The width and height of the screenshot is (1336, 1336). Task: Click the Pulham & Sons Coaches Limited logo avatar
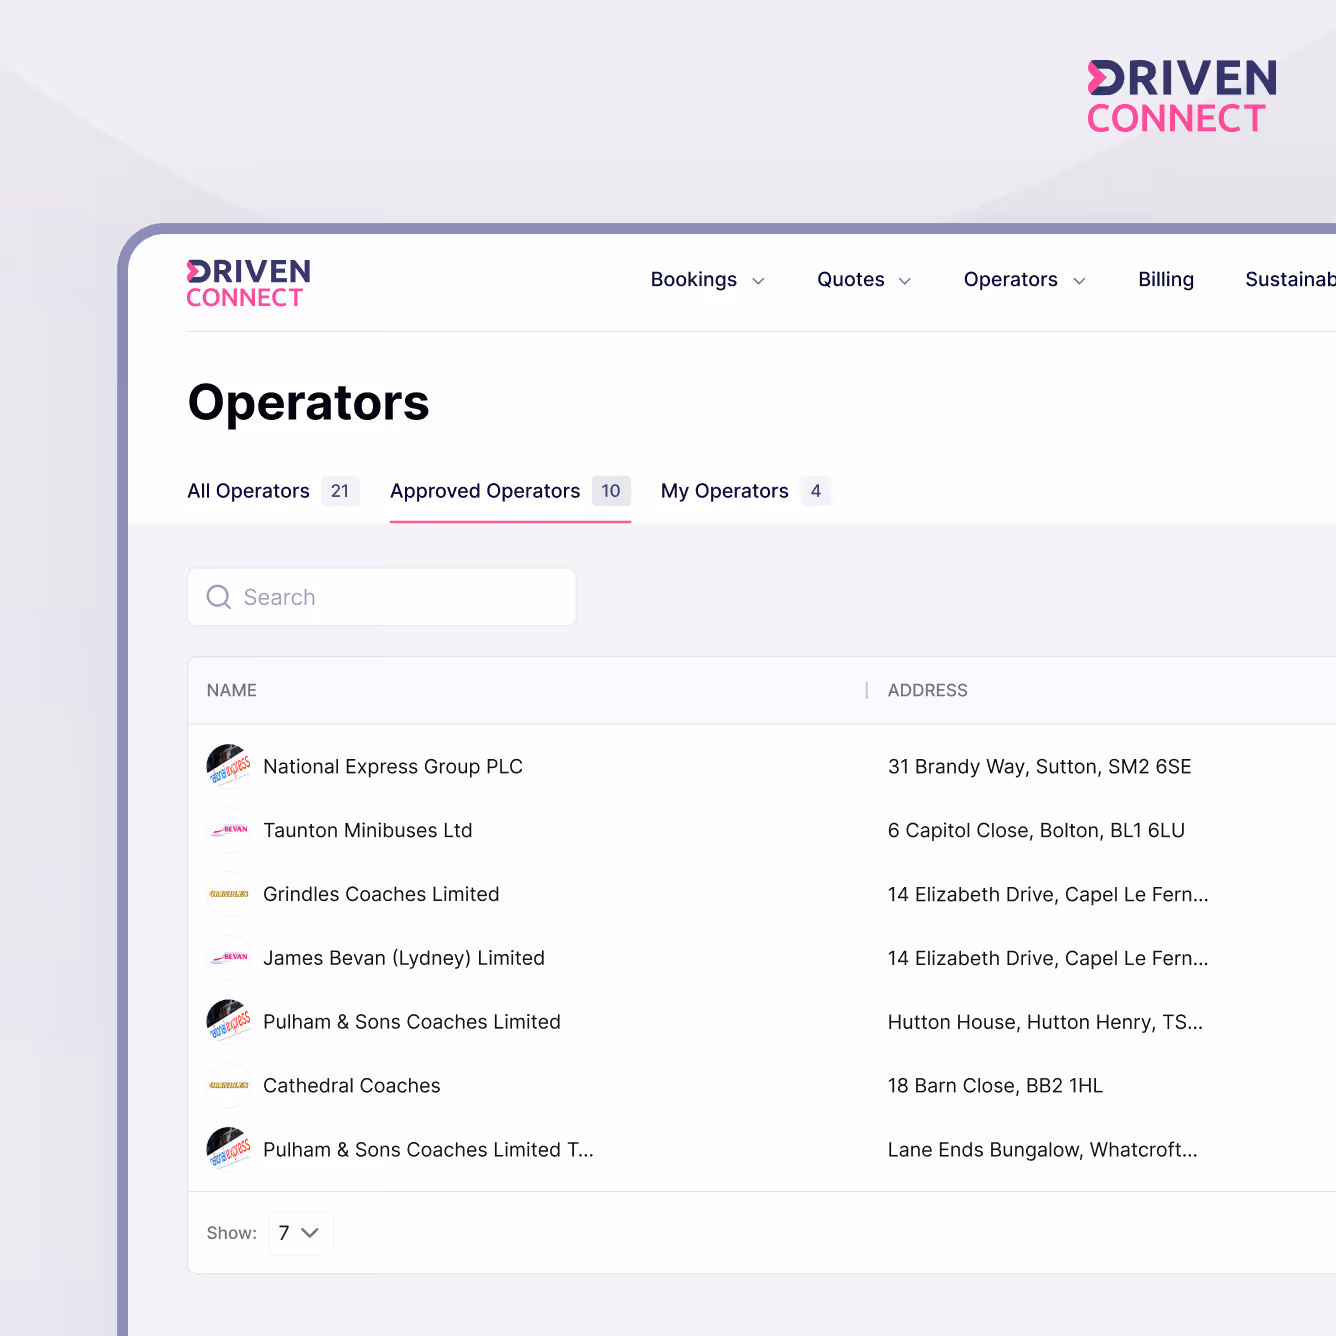point(229,1022)
